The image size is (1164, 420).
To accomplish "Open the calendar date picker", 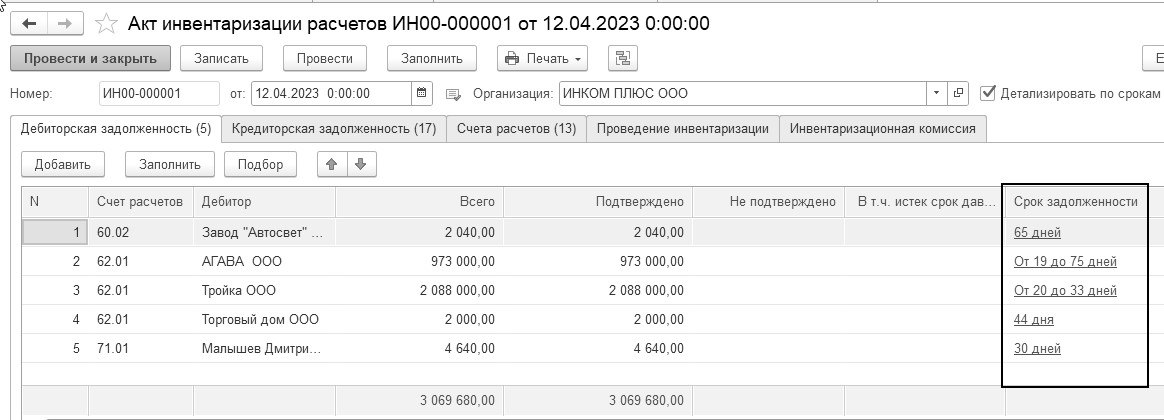I will point(423,94).
